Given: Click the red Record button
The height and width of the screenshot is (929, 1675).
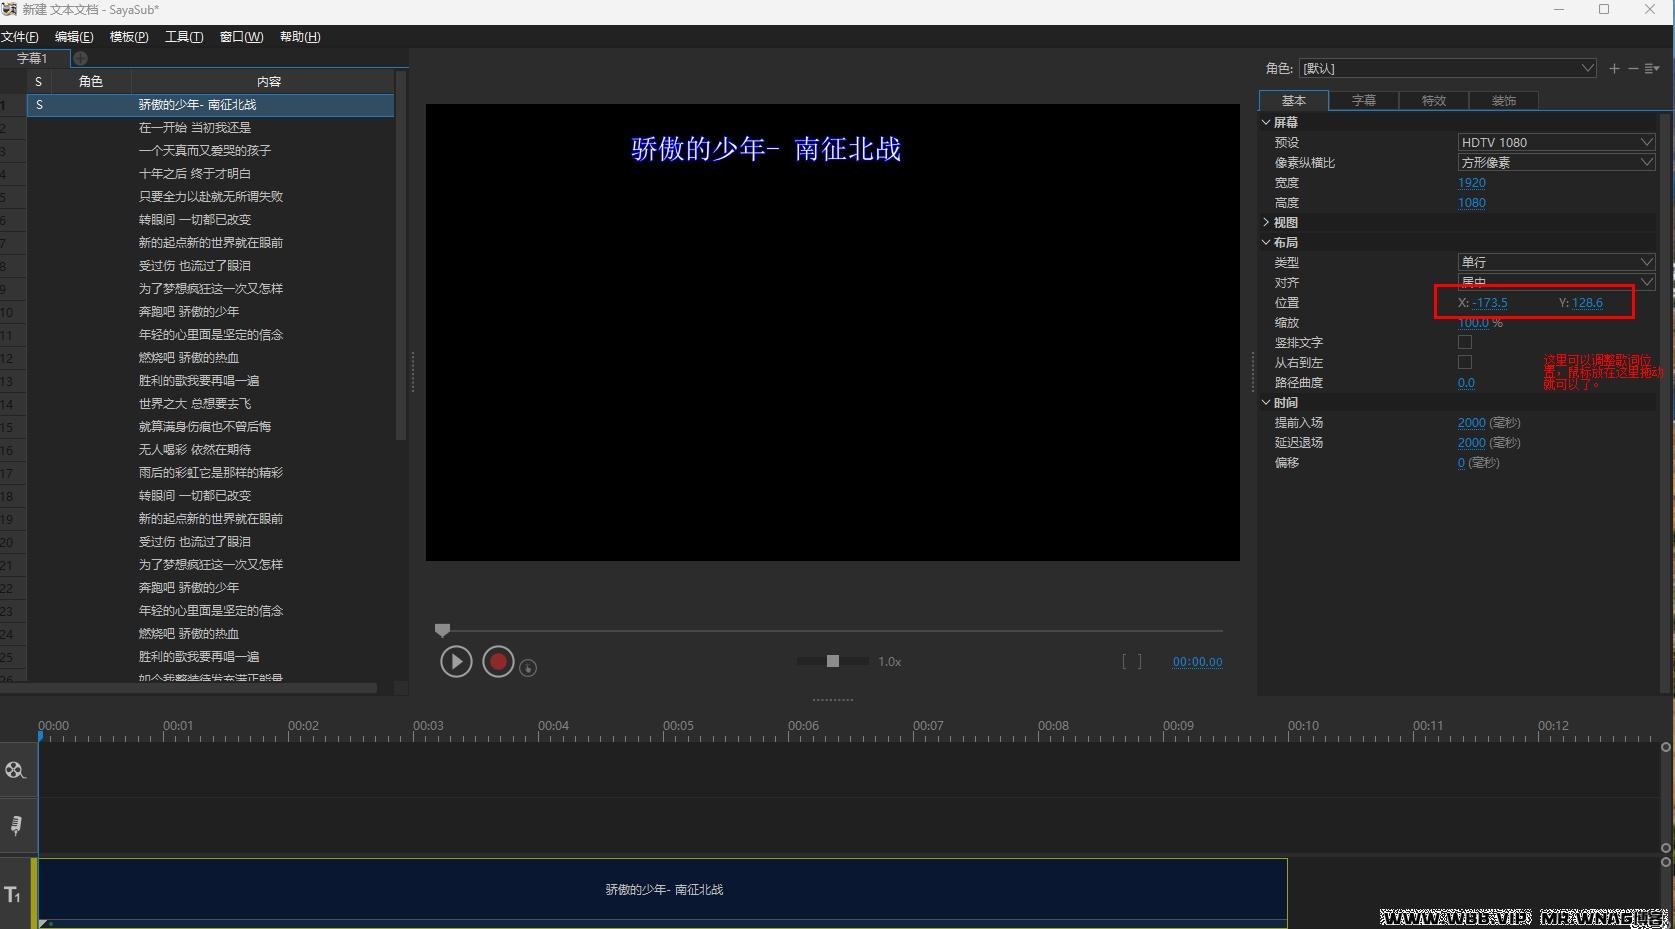Looking at the screenshot, I should pos(498,661).
